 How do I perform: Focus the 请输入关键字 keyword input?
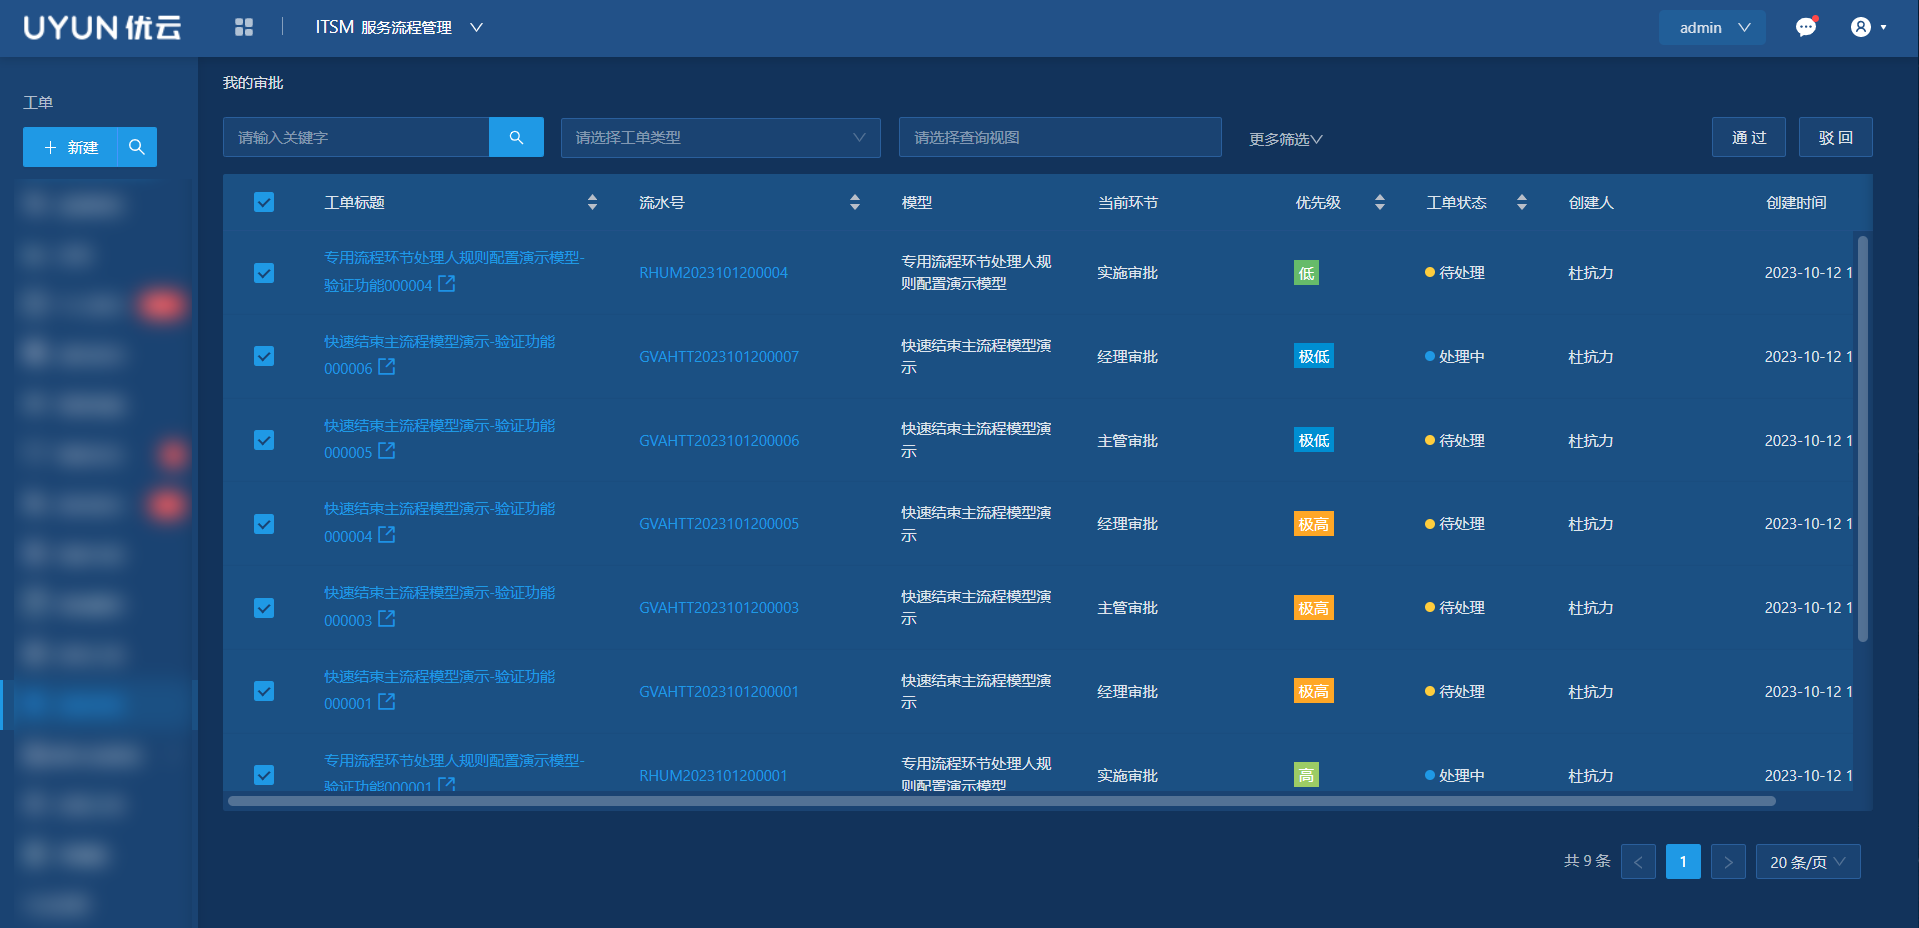click(x=356, y=137)
